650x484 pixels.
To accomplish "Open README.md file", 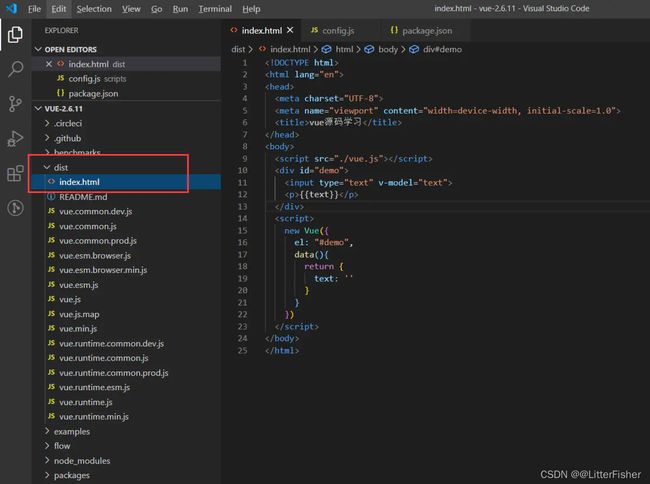I will click(x=83, y=197).
